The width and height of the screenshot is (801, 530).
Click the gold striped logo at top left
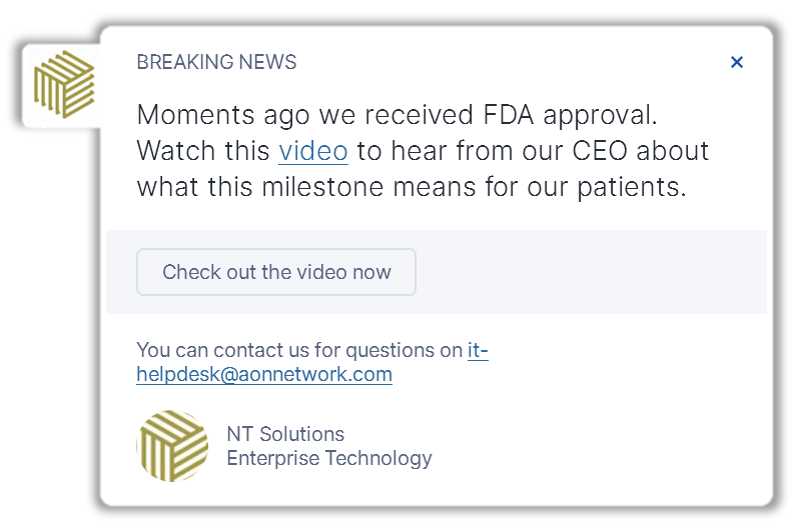pos(63,83)
